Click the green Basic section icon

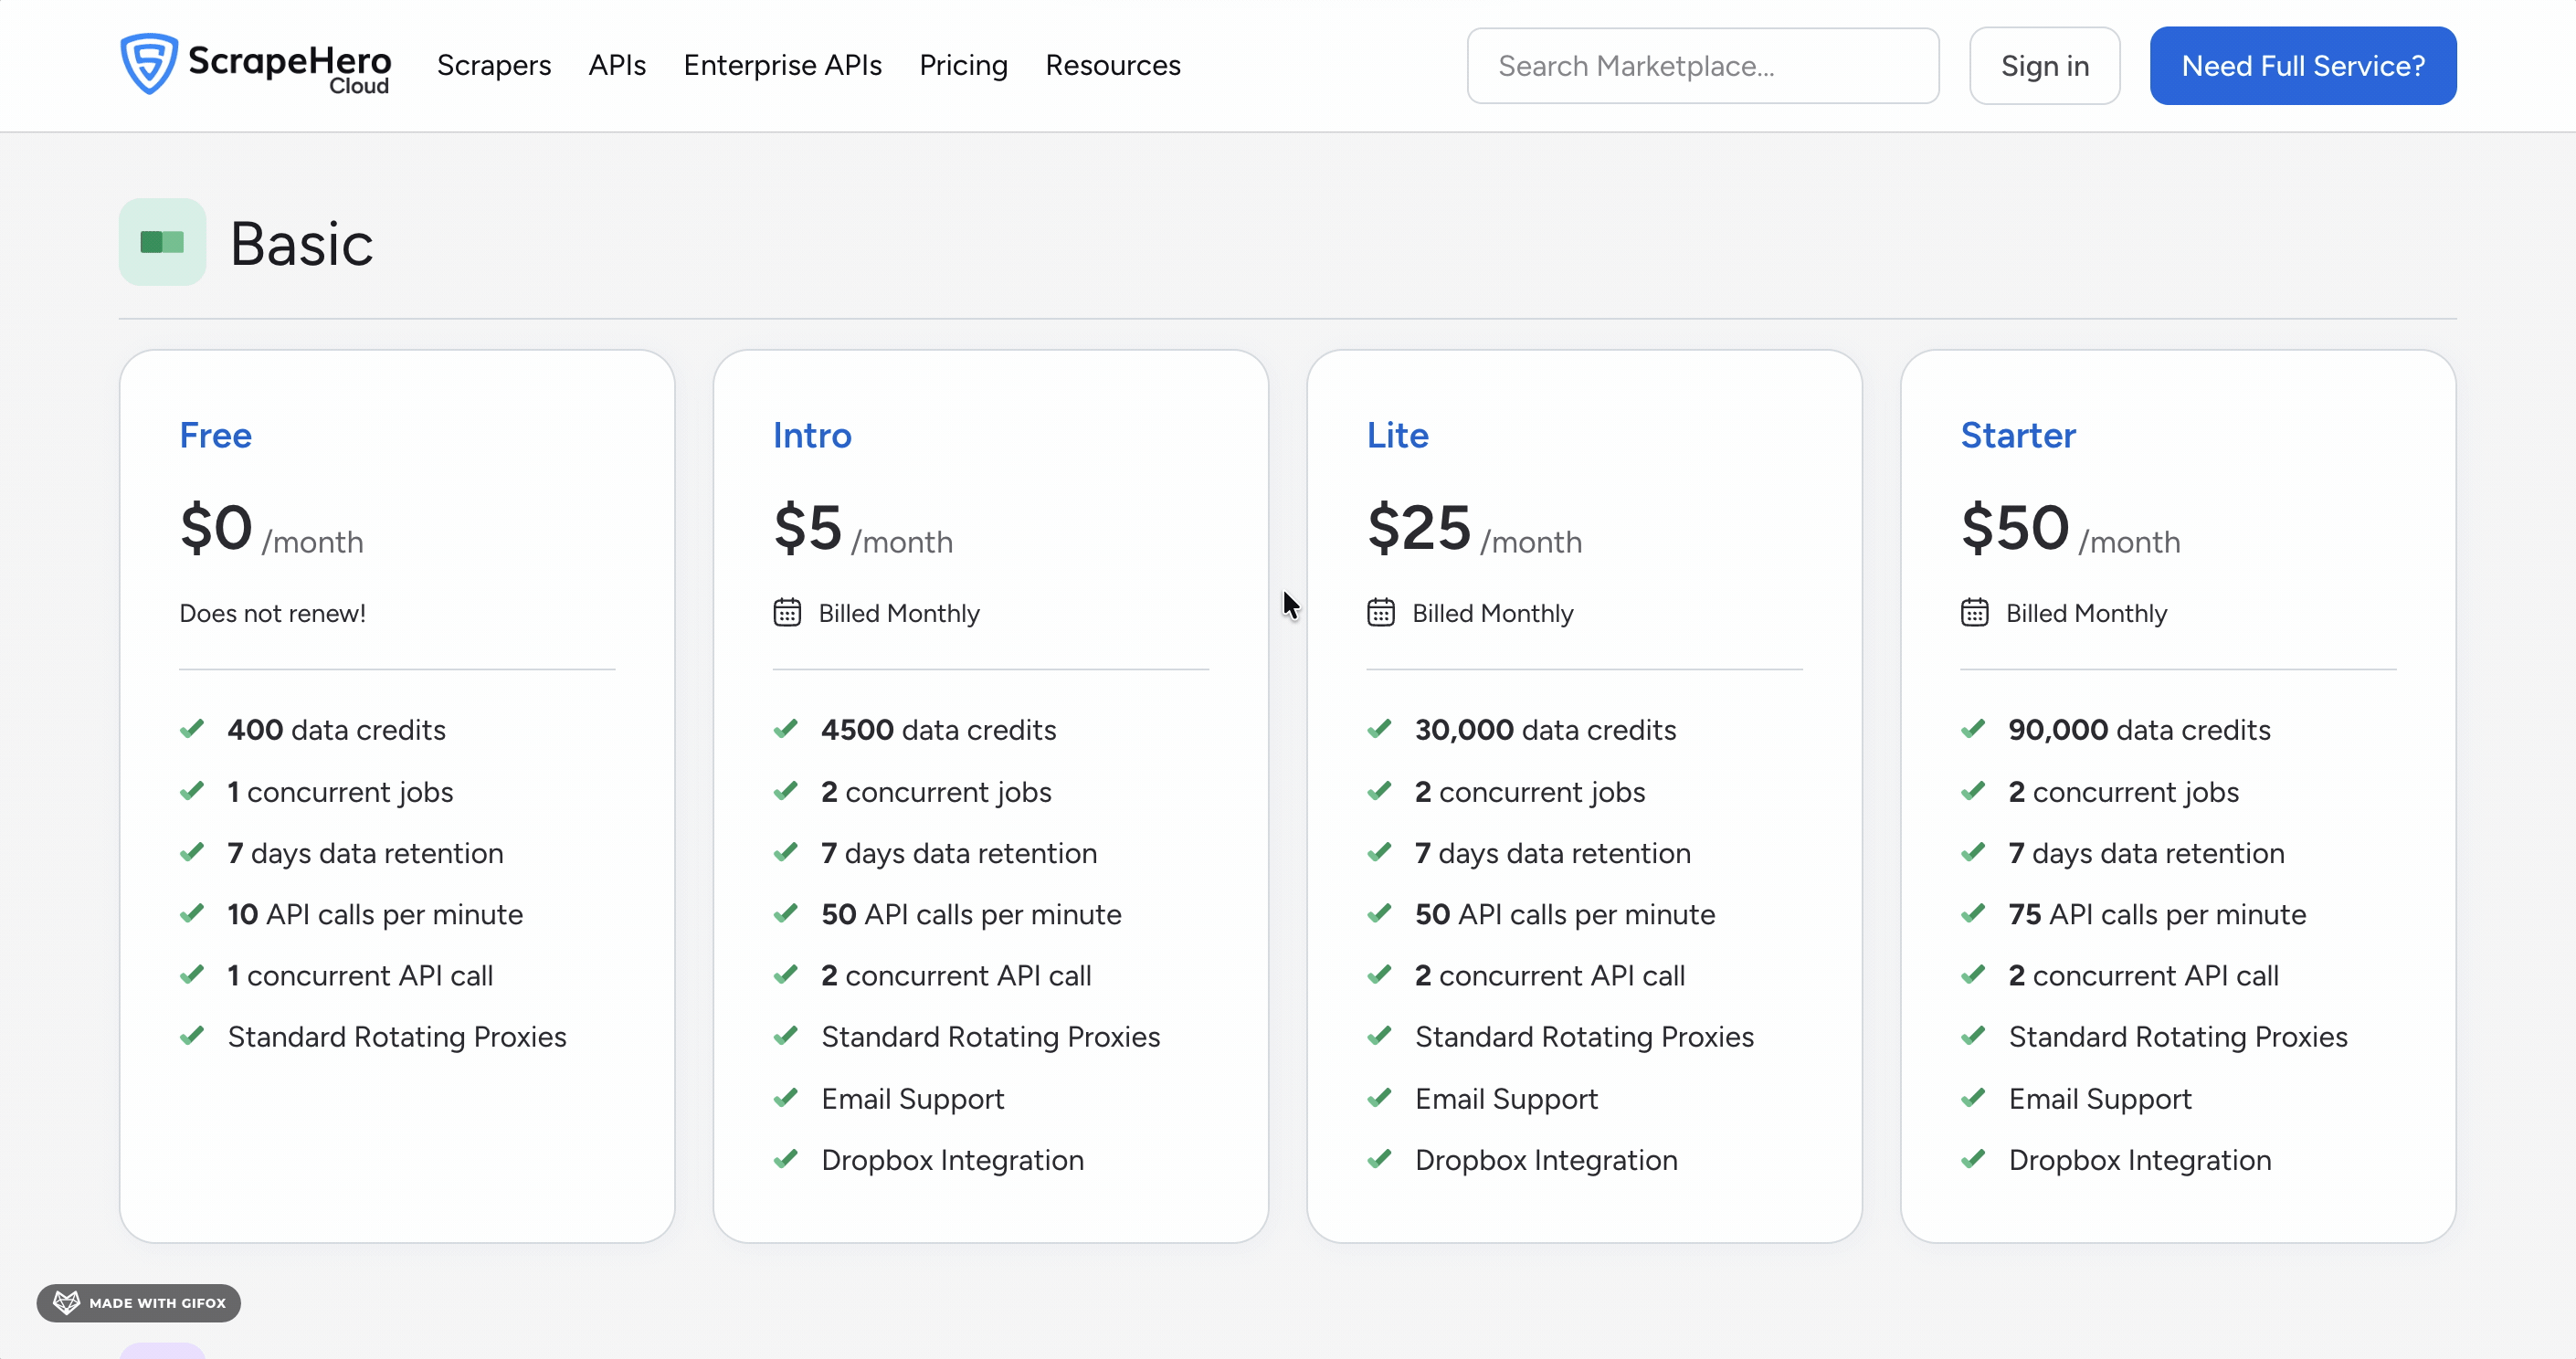click(162, 242)
